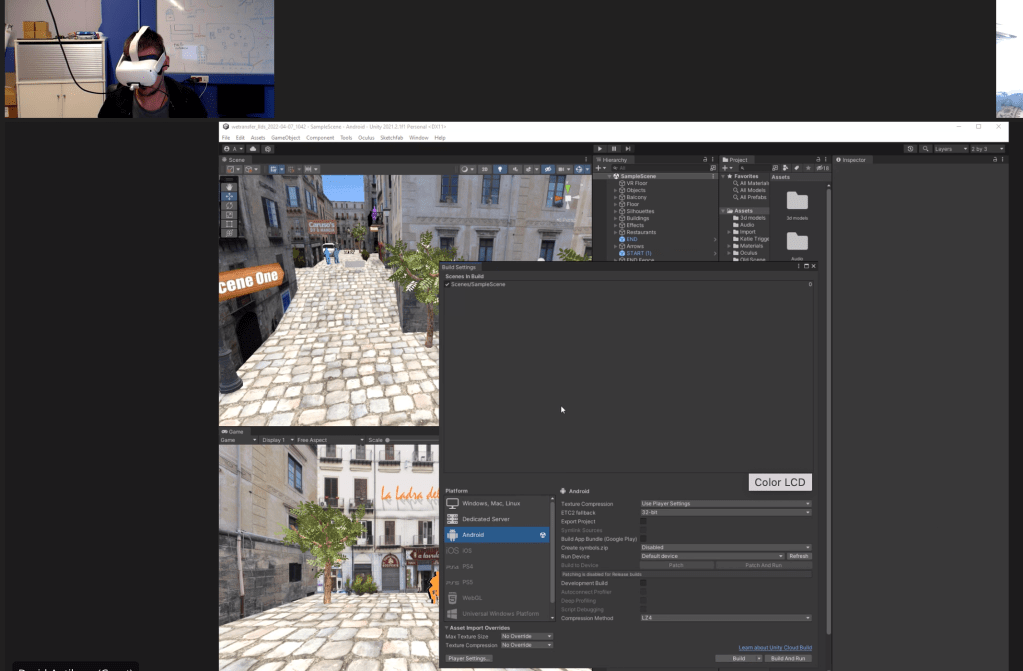The width and height of the screenshot is (1023, 671).
Task: Click the global search magnifier icon
Action: [923, 149]
